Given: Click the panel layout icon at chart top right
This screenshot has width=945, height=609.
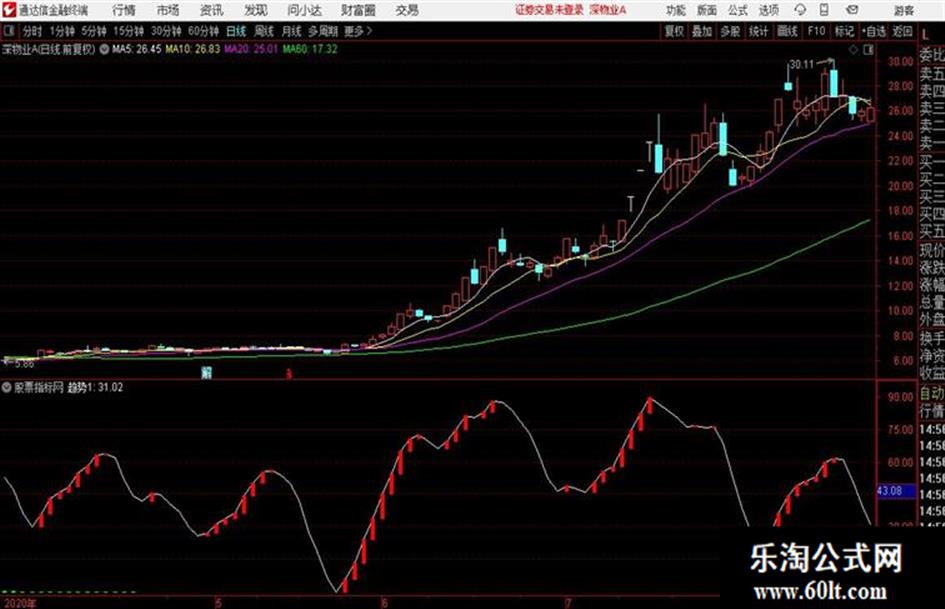Looking at the screenshot, I should pyautogui.click(x=868, y=50).
